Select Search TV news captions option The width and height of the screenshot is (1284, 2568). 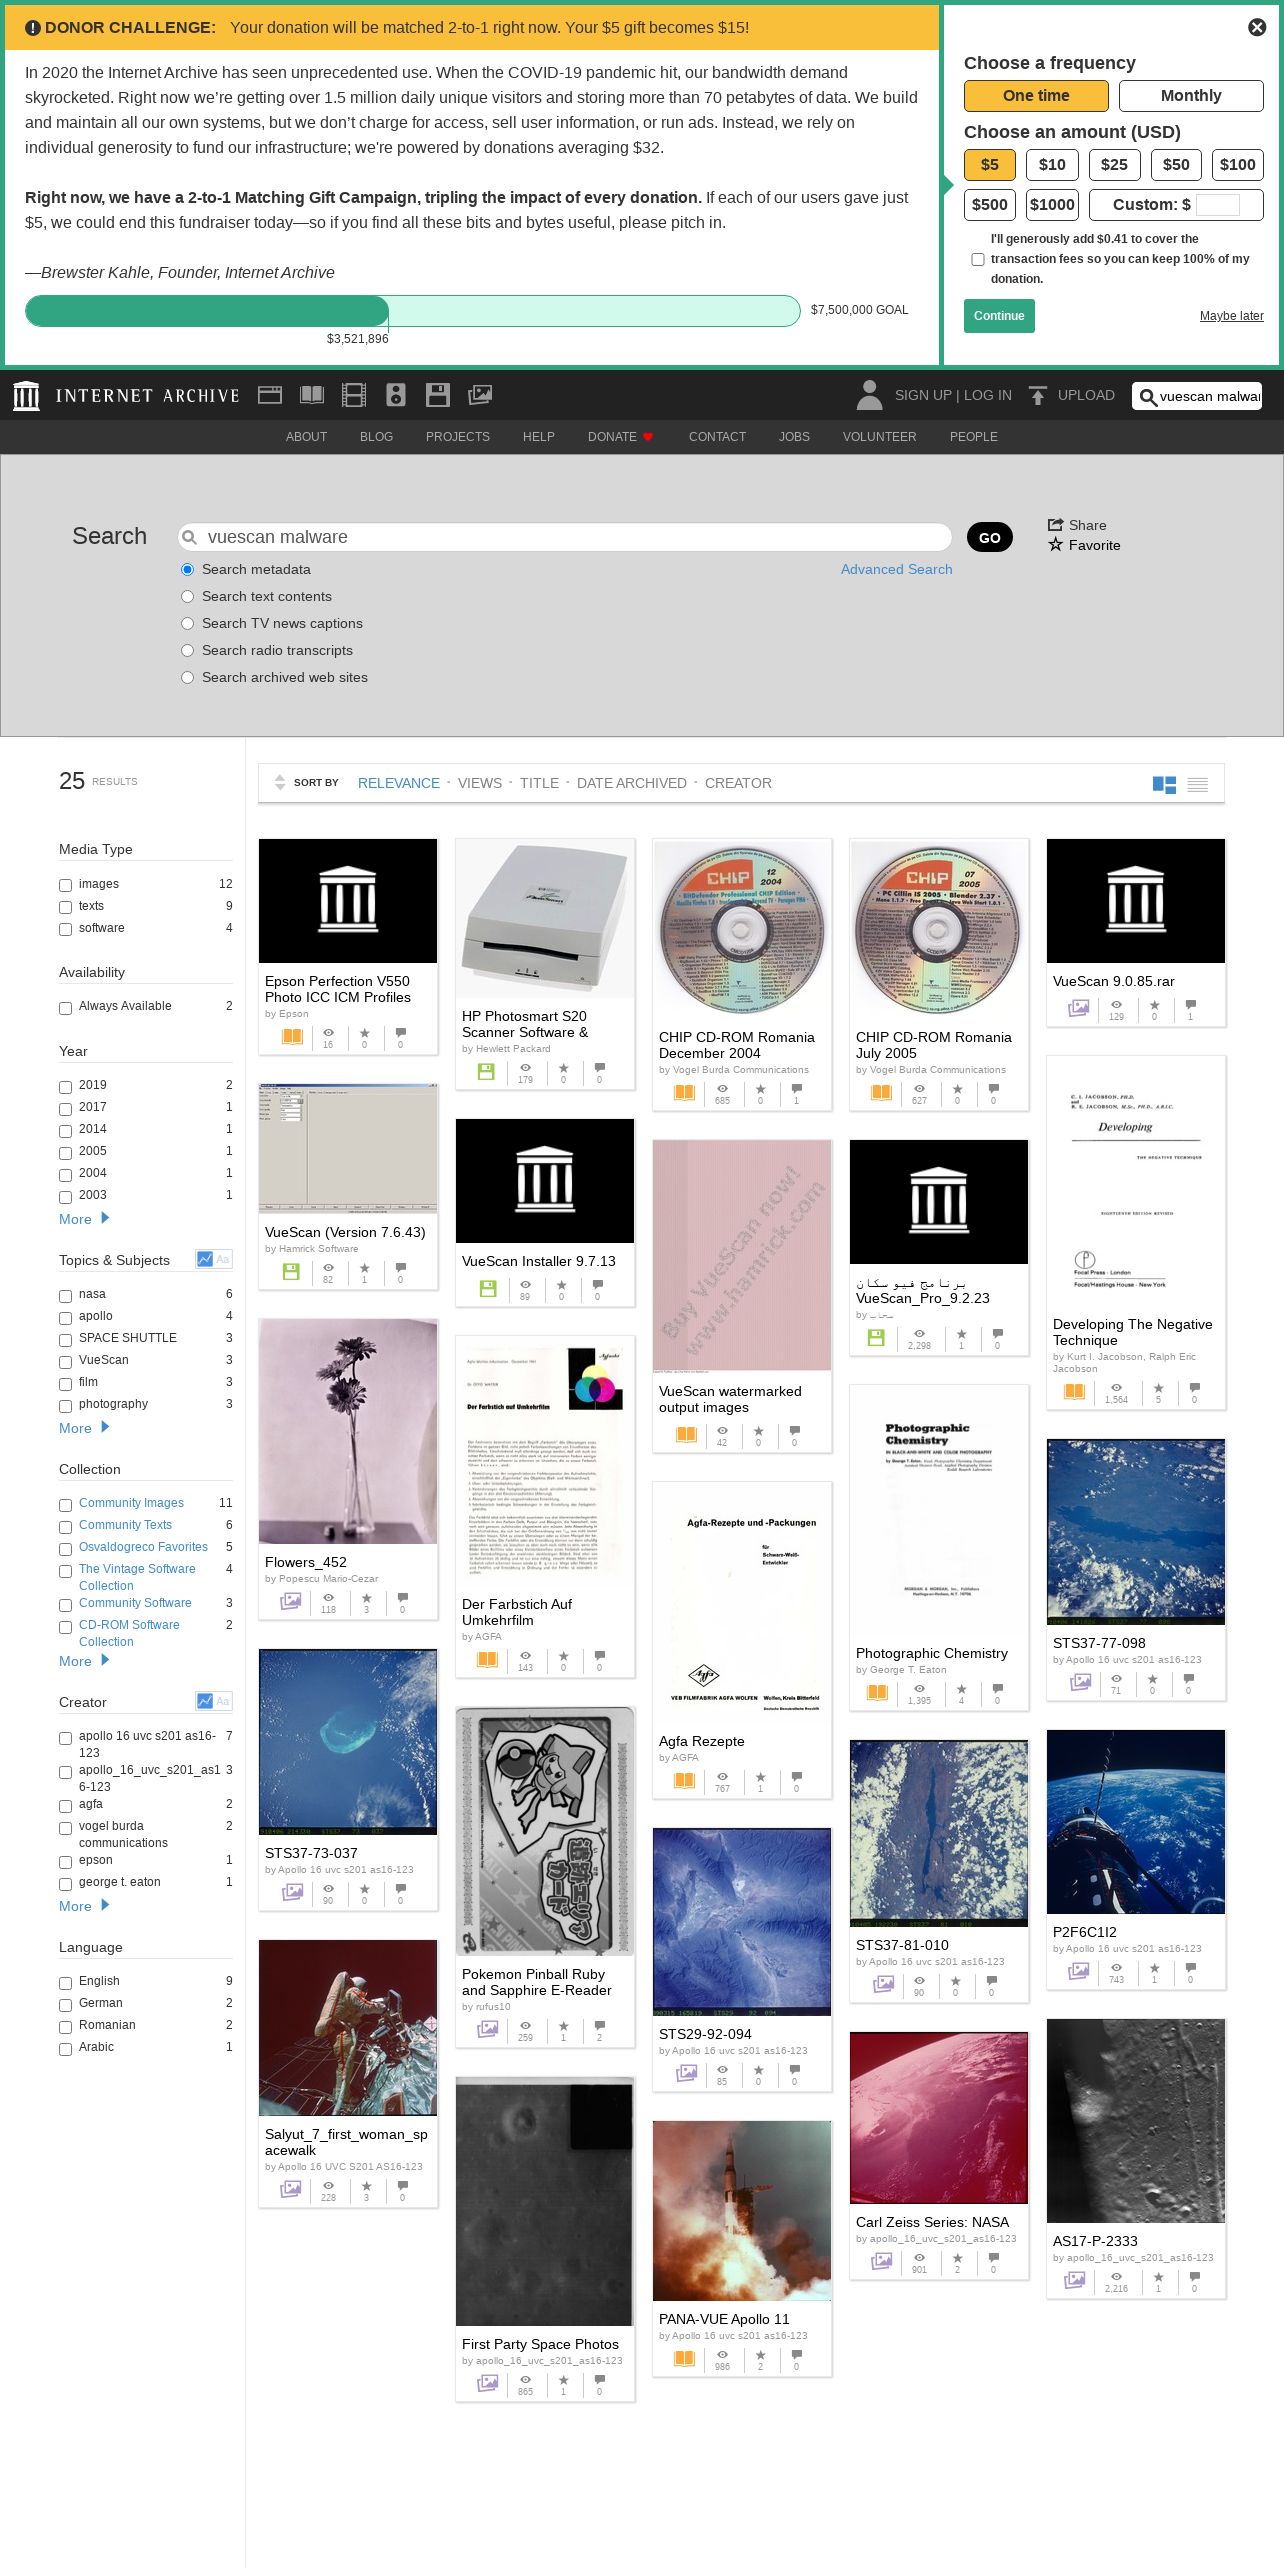click(x=187, y=623)
